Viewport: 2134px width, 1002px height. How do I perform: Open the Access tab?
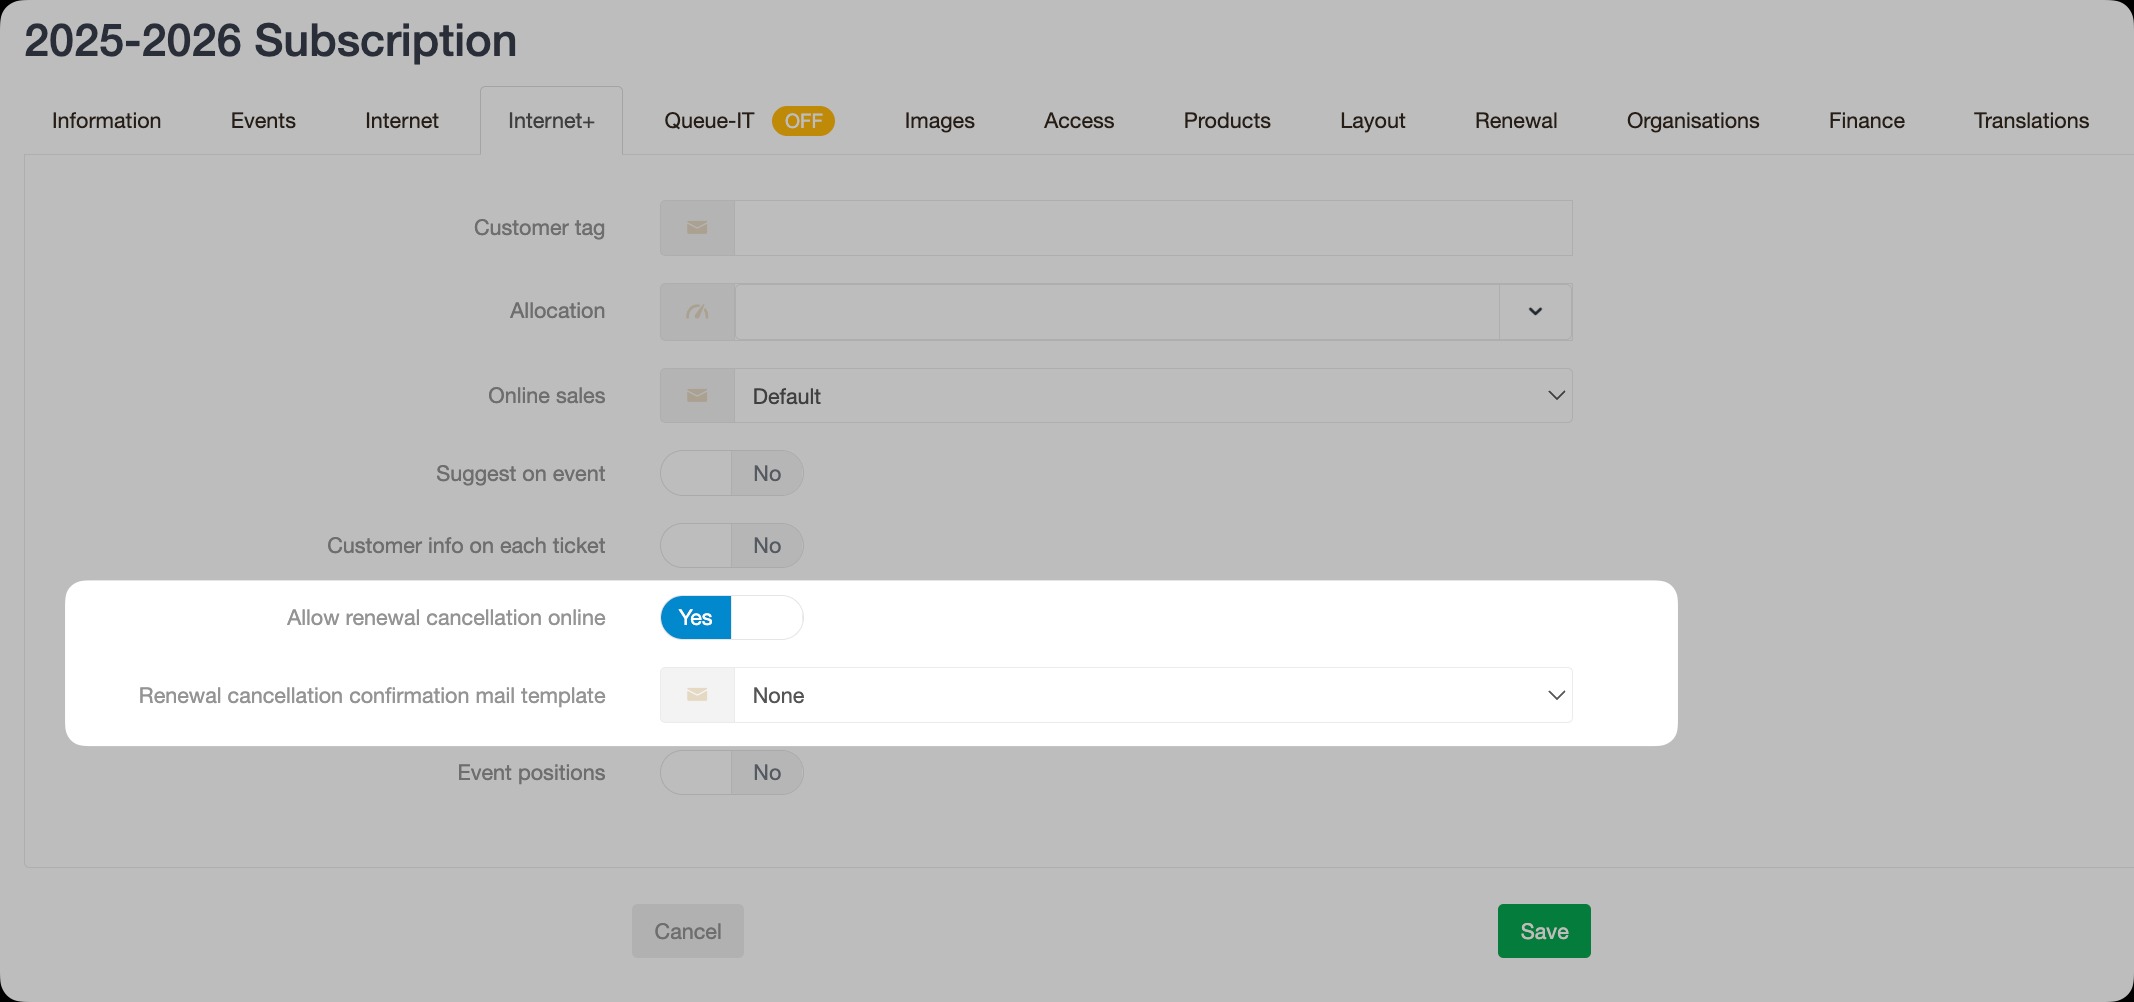[x=1079, y=121]
